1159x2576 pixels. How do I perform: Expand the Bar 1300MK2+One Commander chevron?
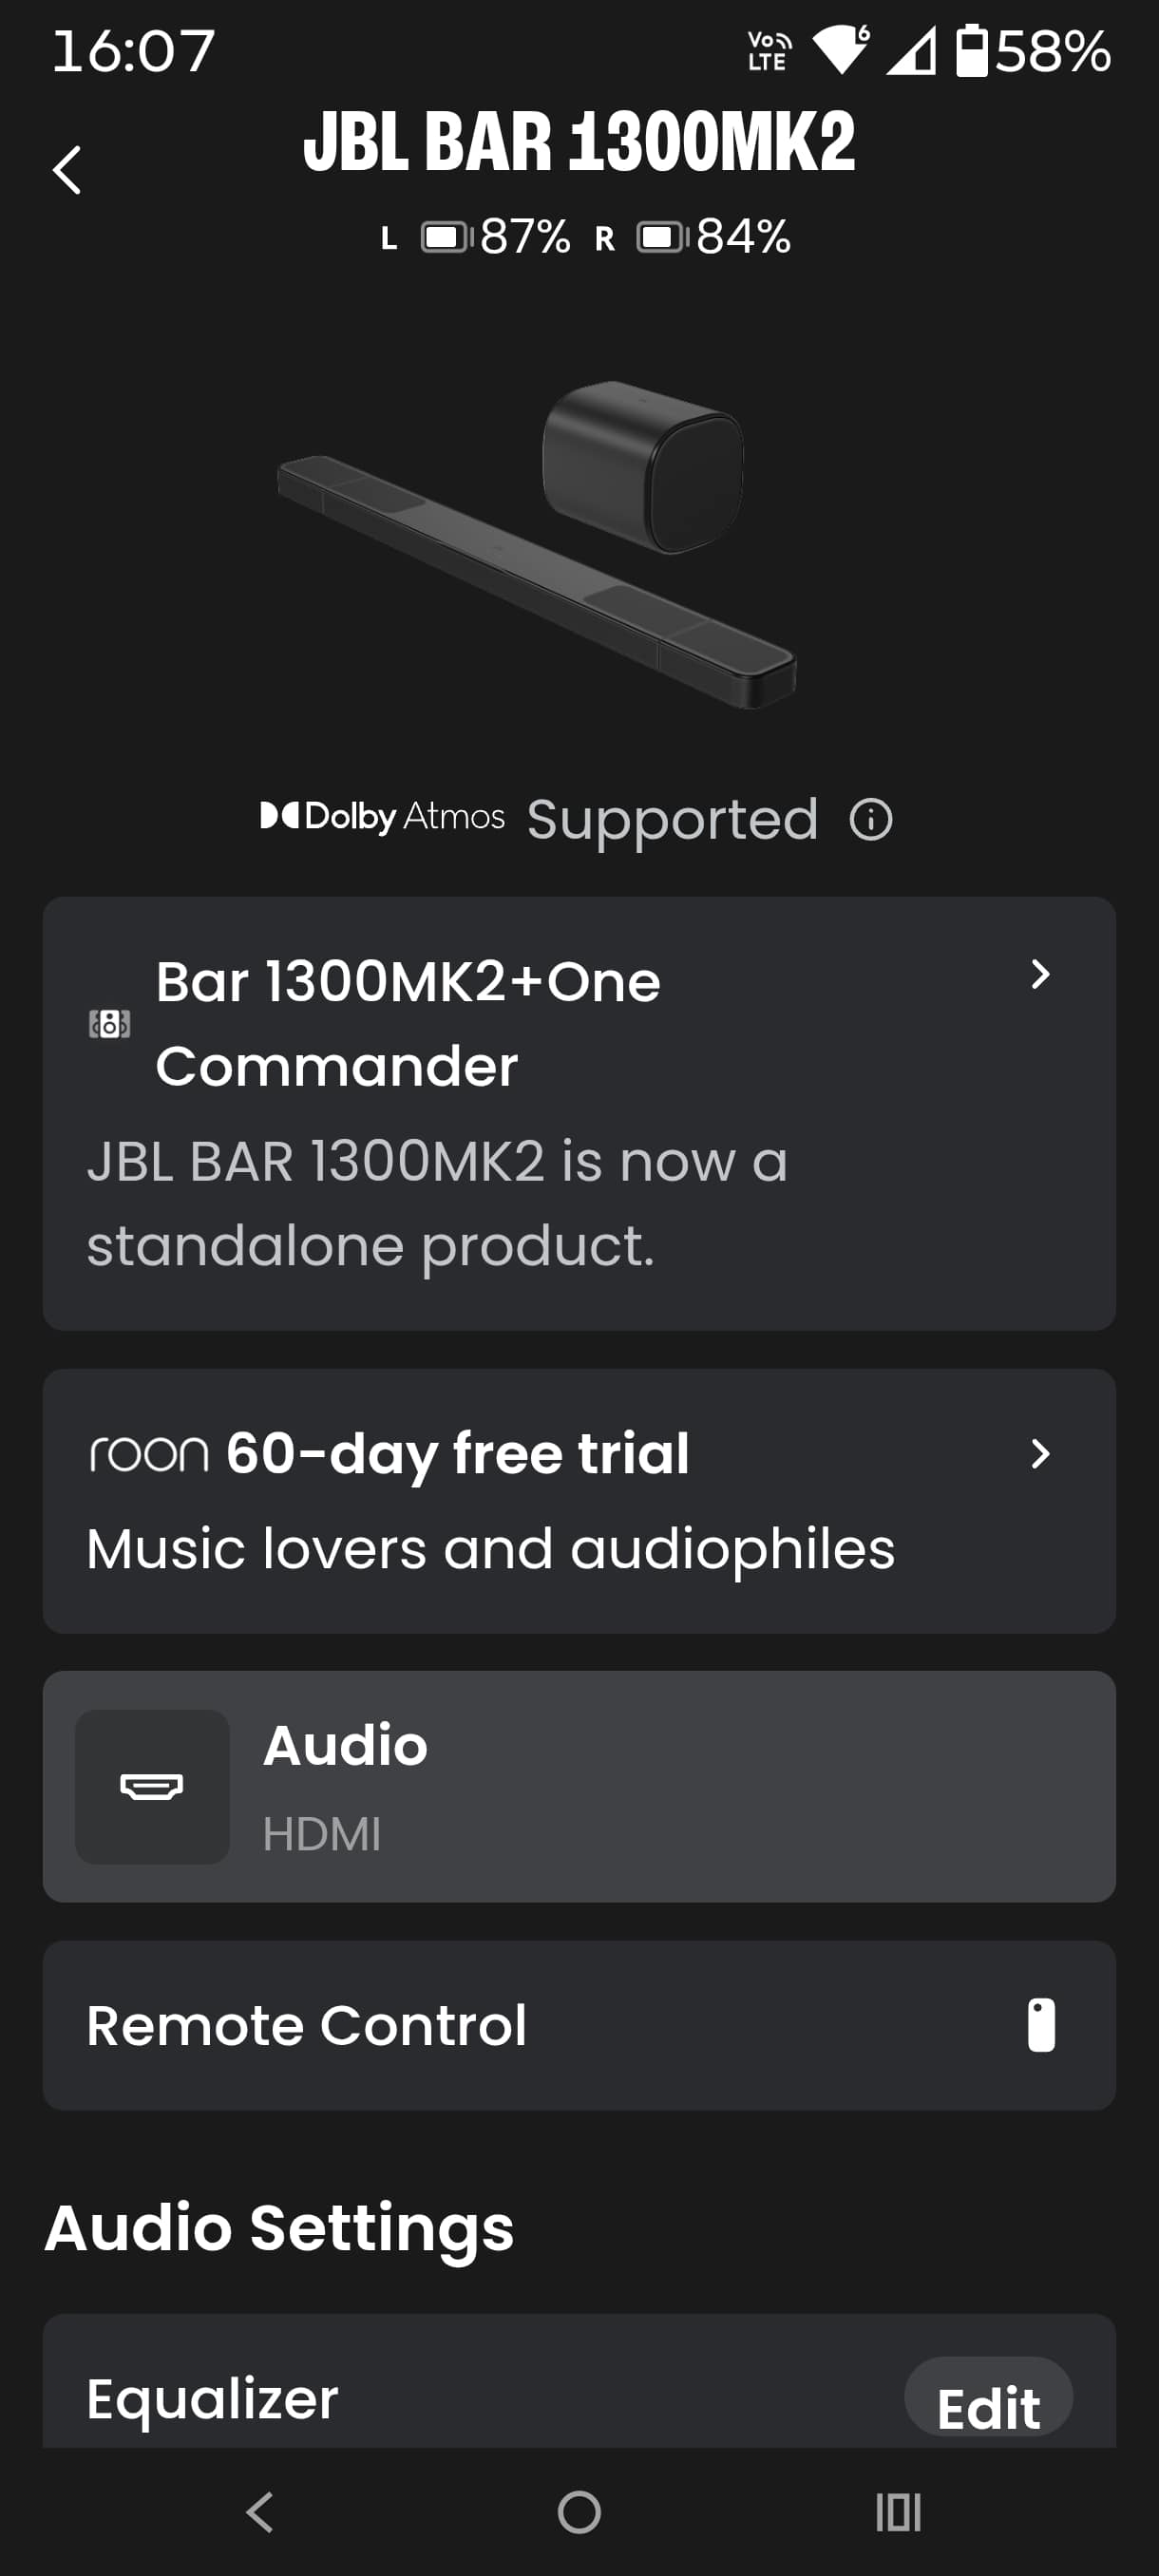(x=1040, y=974)
